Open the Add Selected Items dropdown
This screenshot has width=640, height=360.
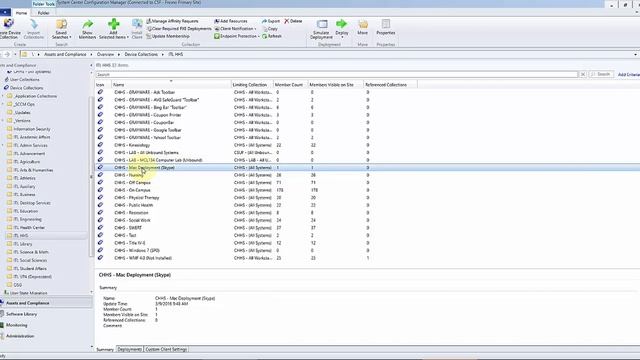114,29
